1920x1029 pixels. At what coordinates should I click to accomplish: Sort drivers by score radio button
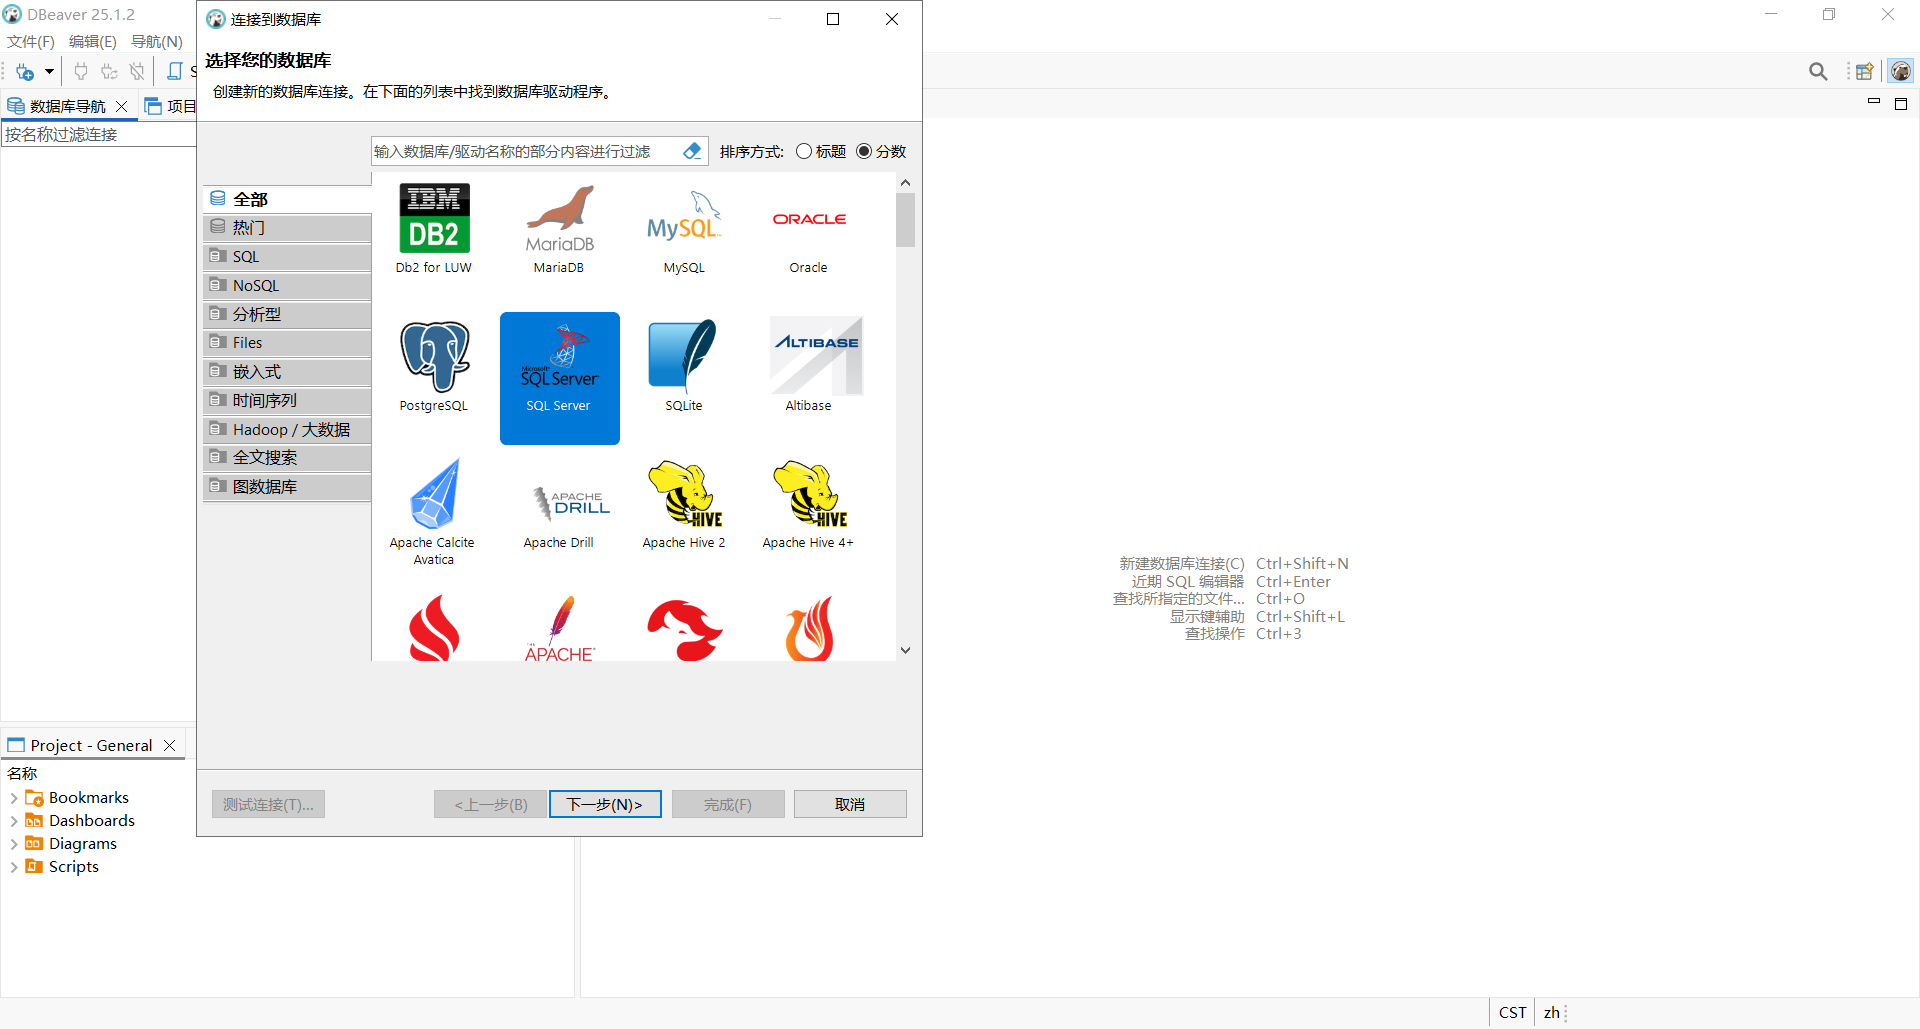click(864, 151)
